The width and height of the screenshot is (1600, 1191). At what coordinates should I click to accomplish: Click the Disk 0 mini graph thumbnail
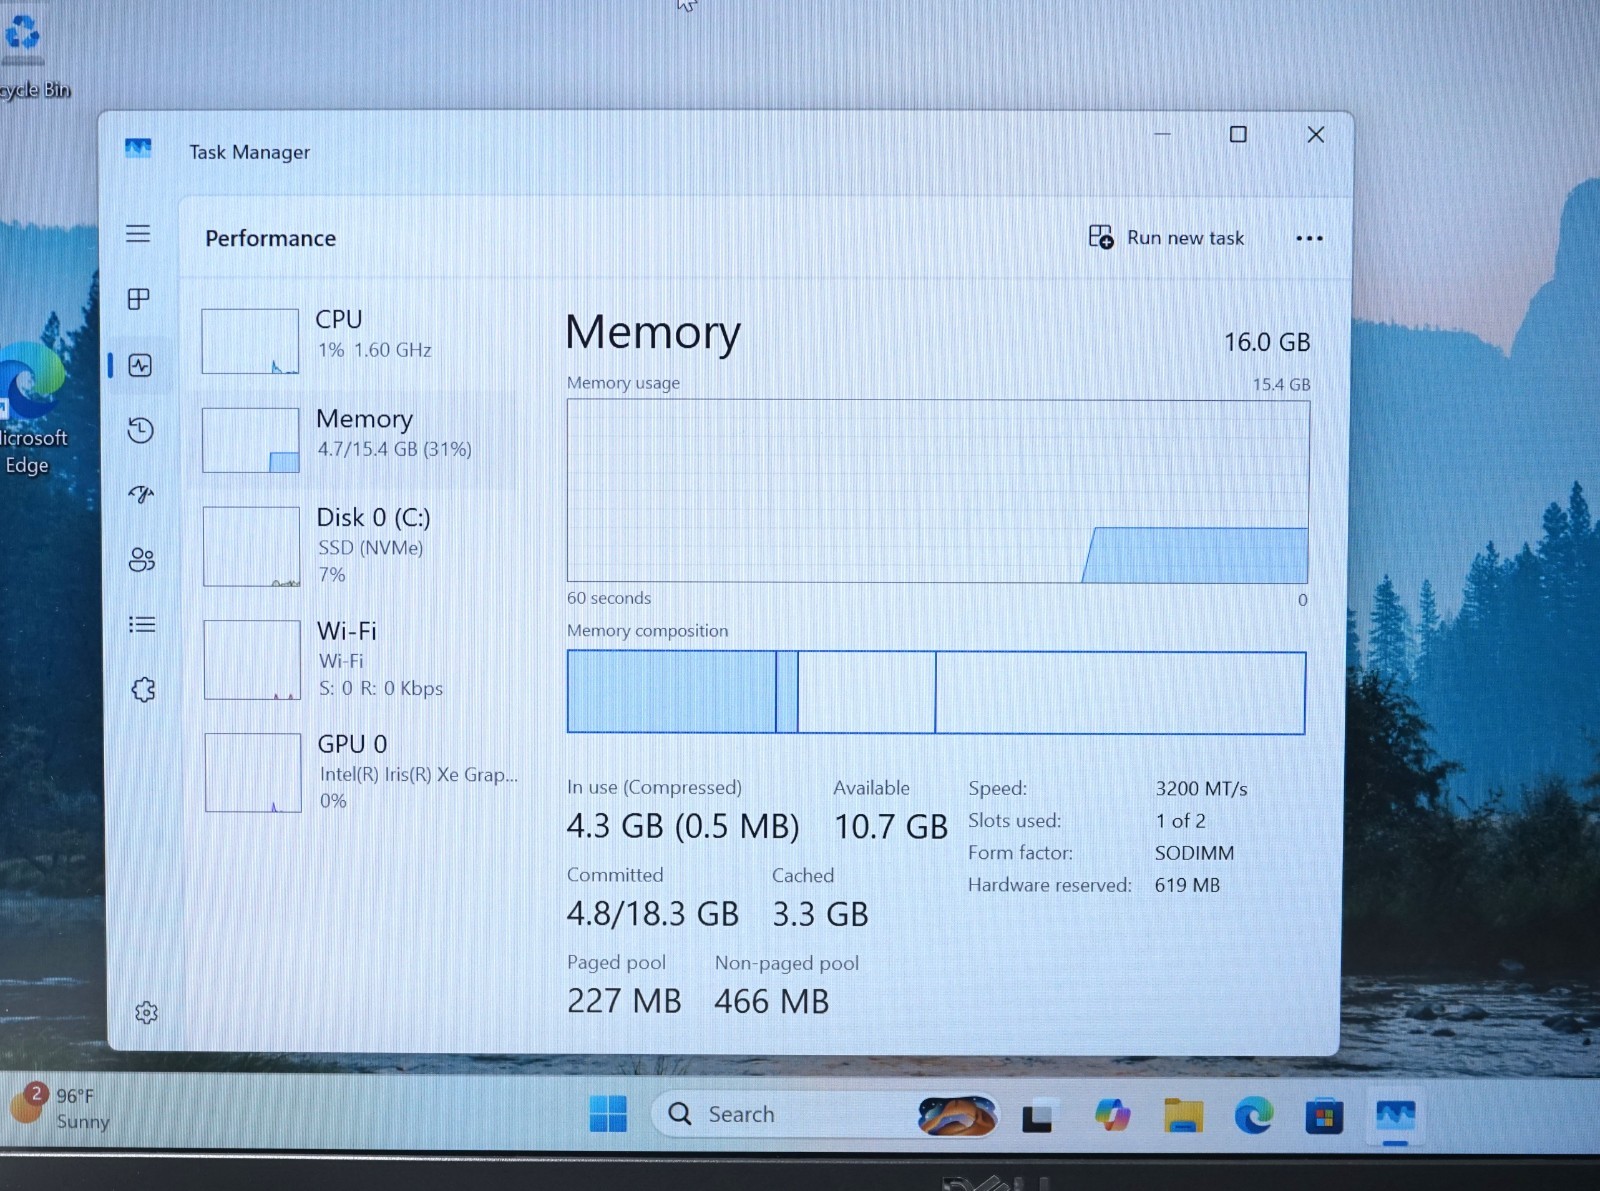point(251,546)
